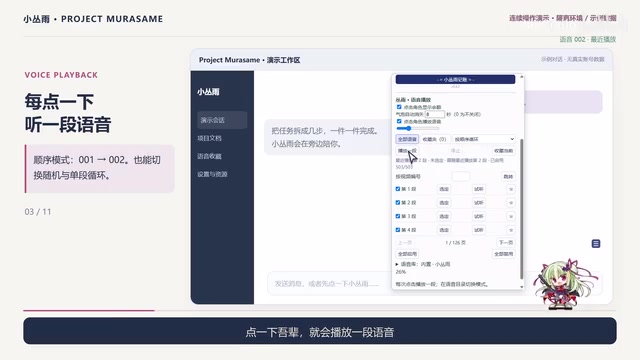Switch to the 全部语音 tab
Image resolution: width=640 pixels, height=360 pixels.
point(407,139)
